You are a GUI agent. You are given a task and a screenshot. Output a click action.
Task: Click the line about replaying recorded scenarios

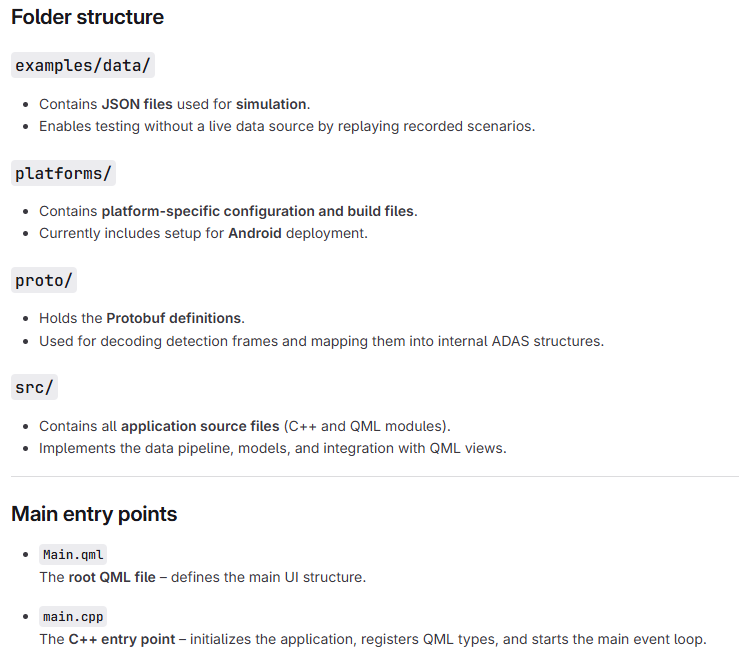(287, 127)
